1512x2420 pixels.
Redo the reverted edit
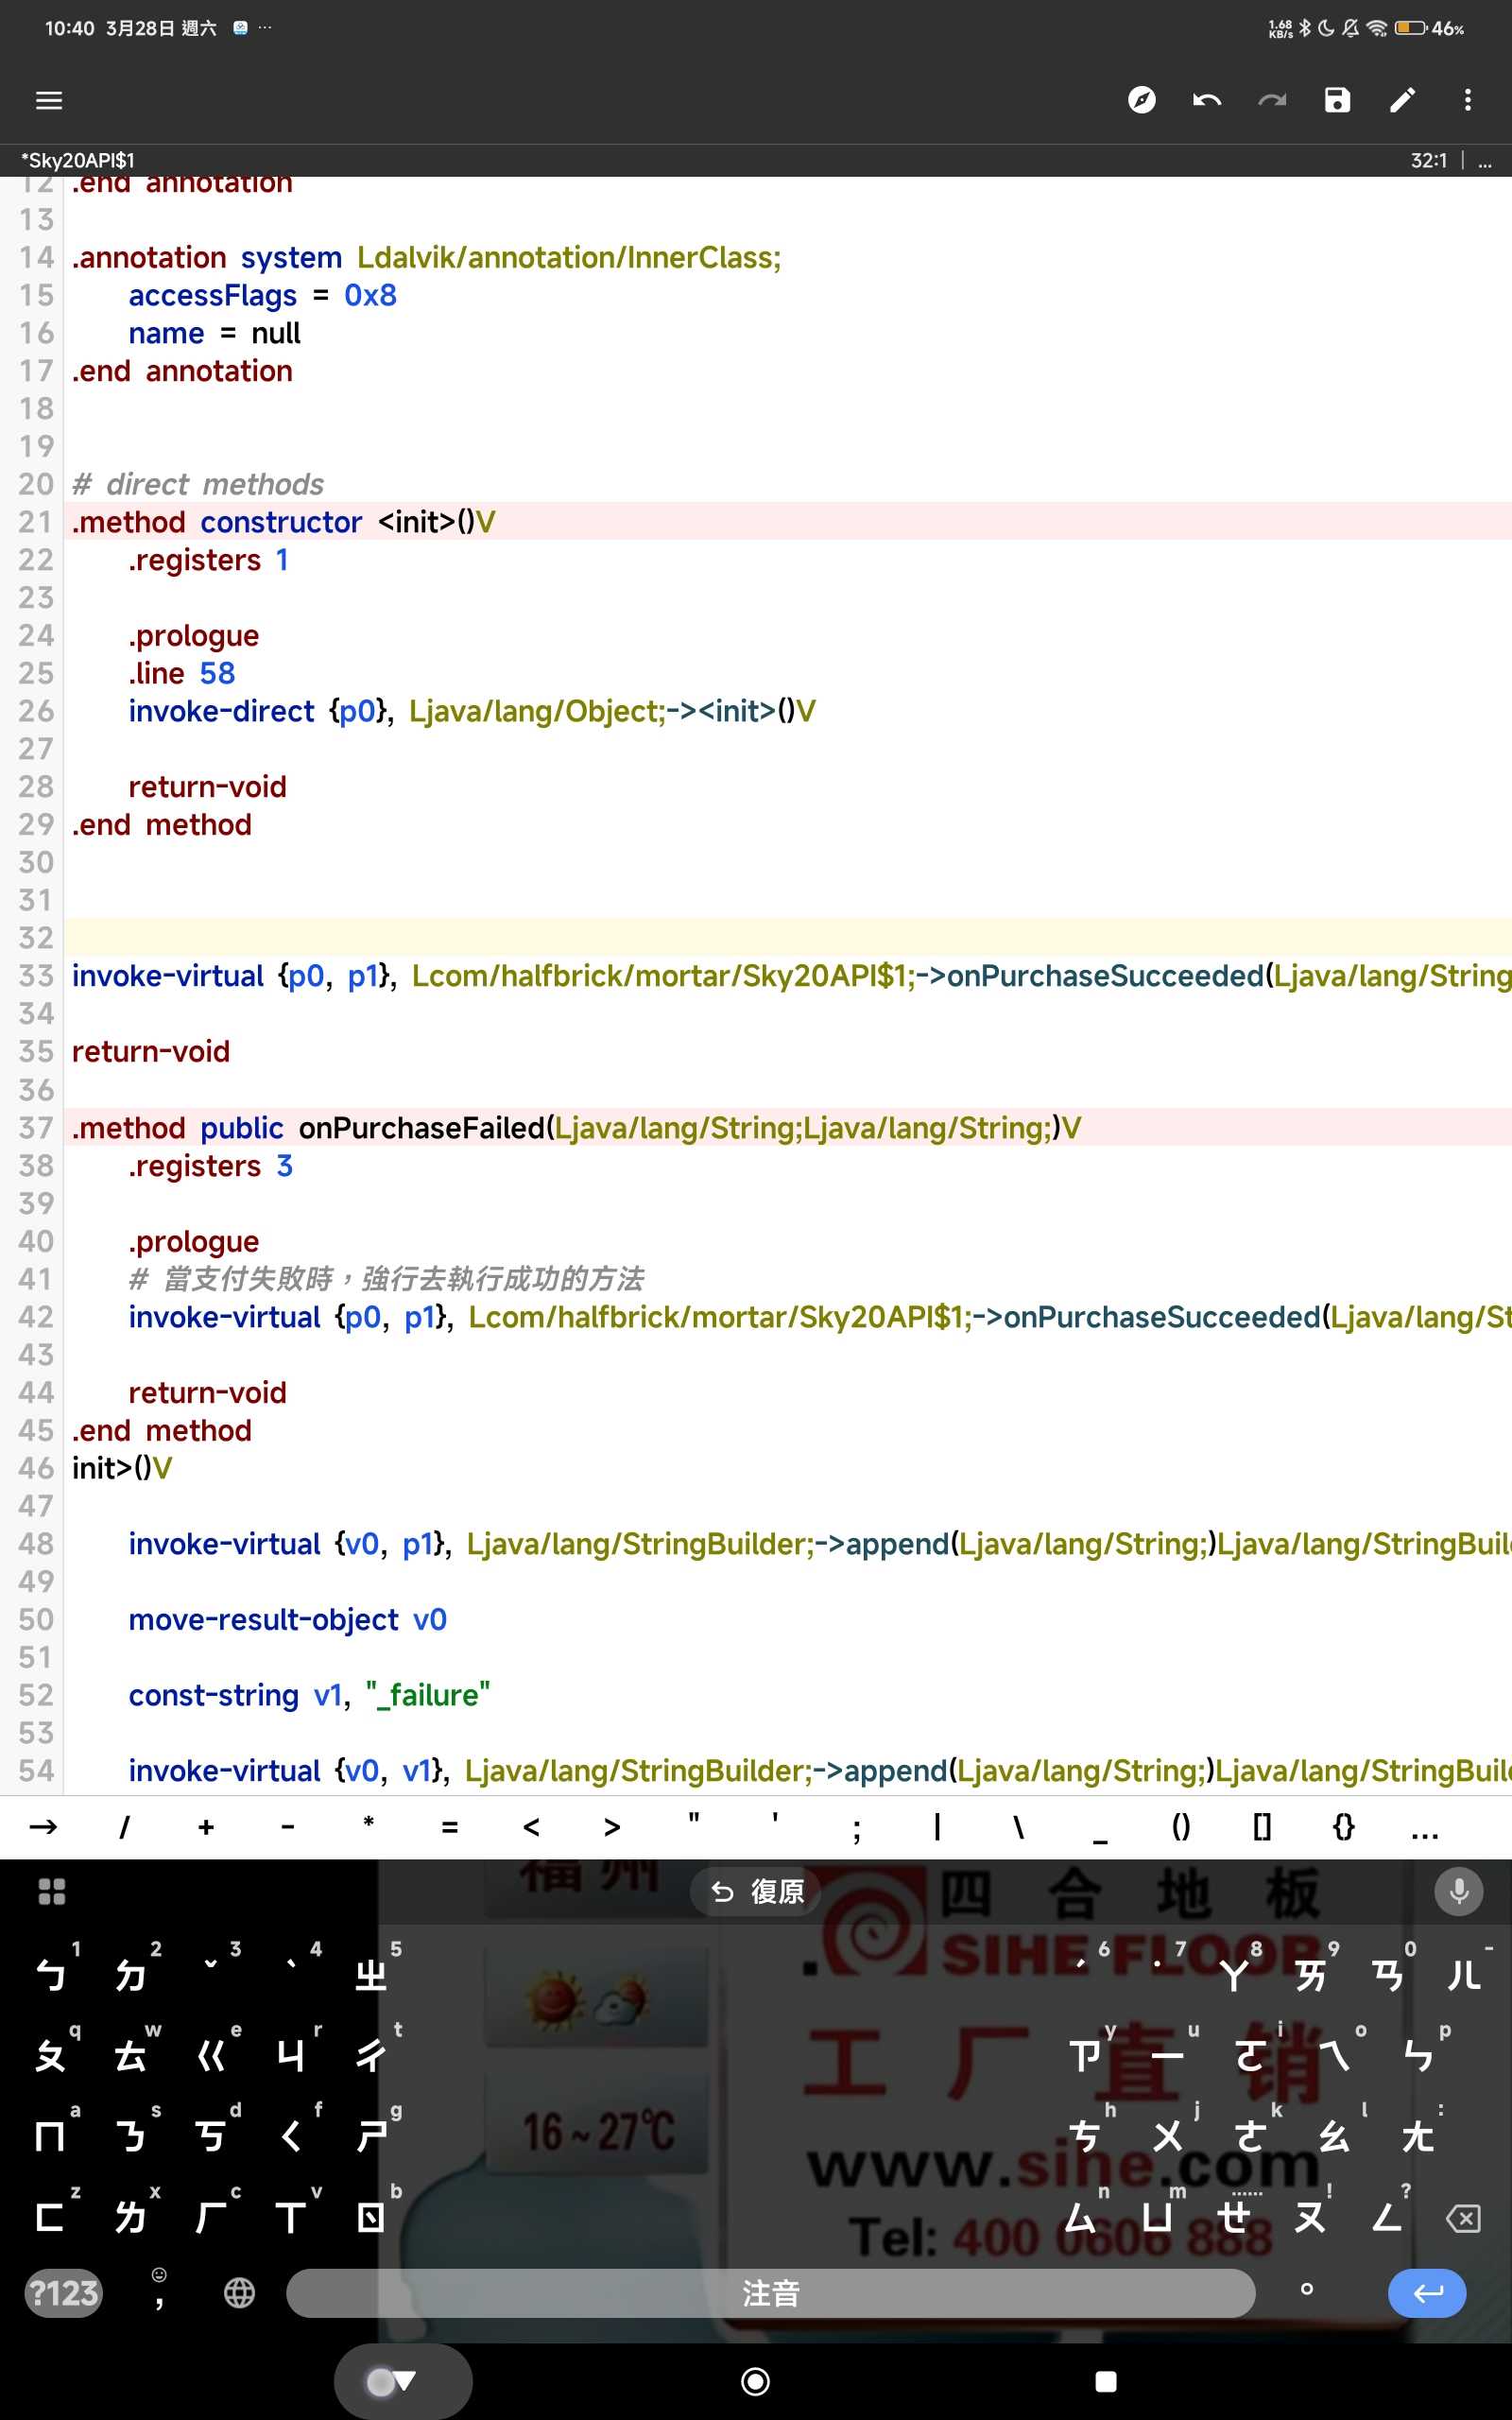click(x=1272, y=100)
